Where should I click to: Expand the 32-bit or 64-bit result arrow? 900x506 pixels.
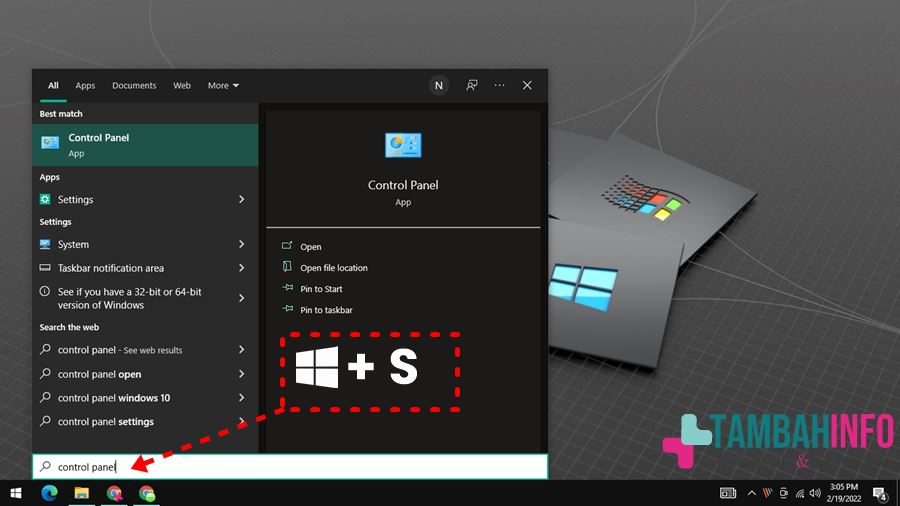click(x=242, y=298)
